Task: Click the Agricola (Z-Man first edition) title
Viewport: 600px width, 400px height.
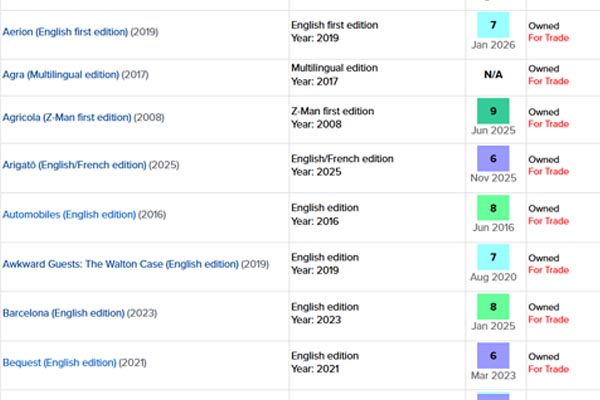Action: click(x=67, y=118)
